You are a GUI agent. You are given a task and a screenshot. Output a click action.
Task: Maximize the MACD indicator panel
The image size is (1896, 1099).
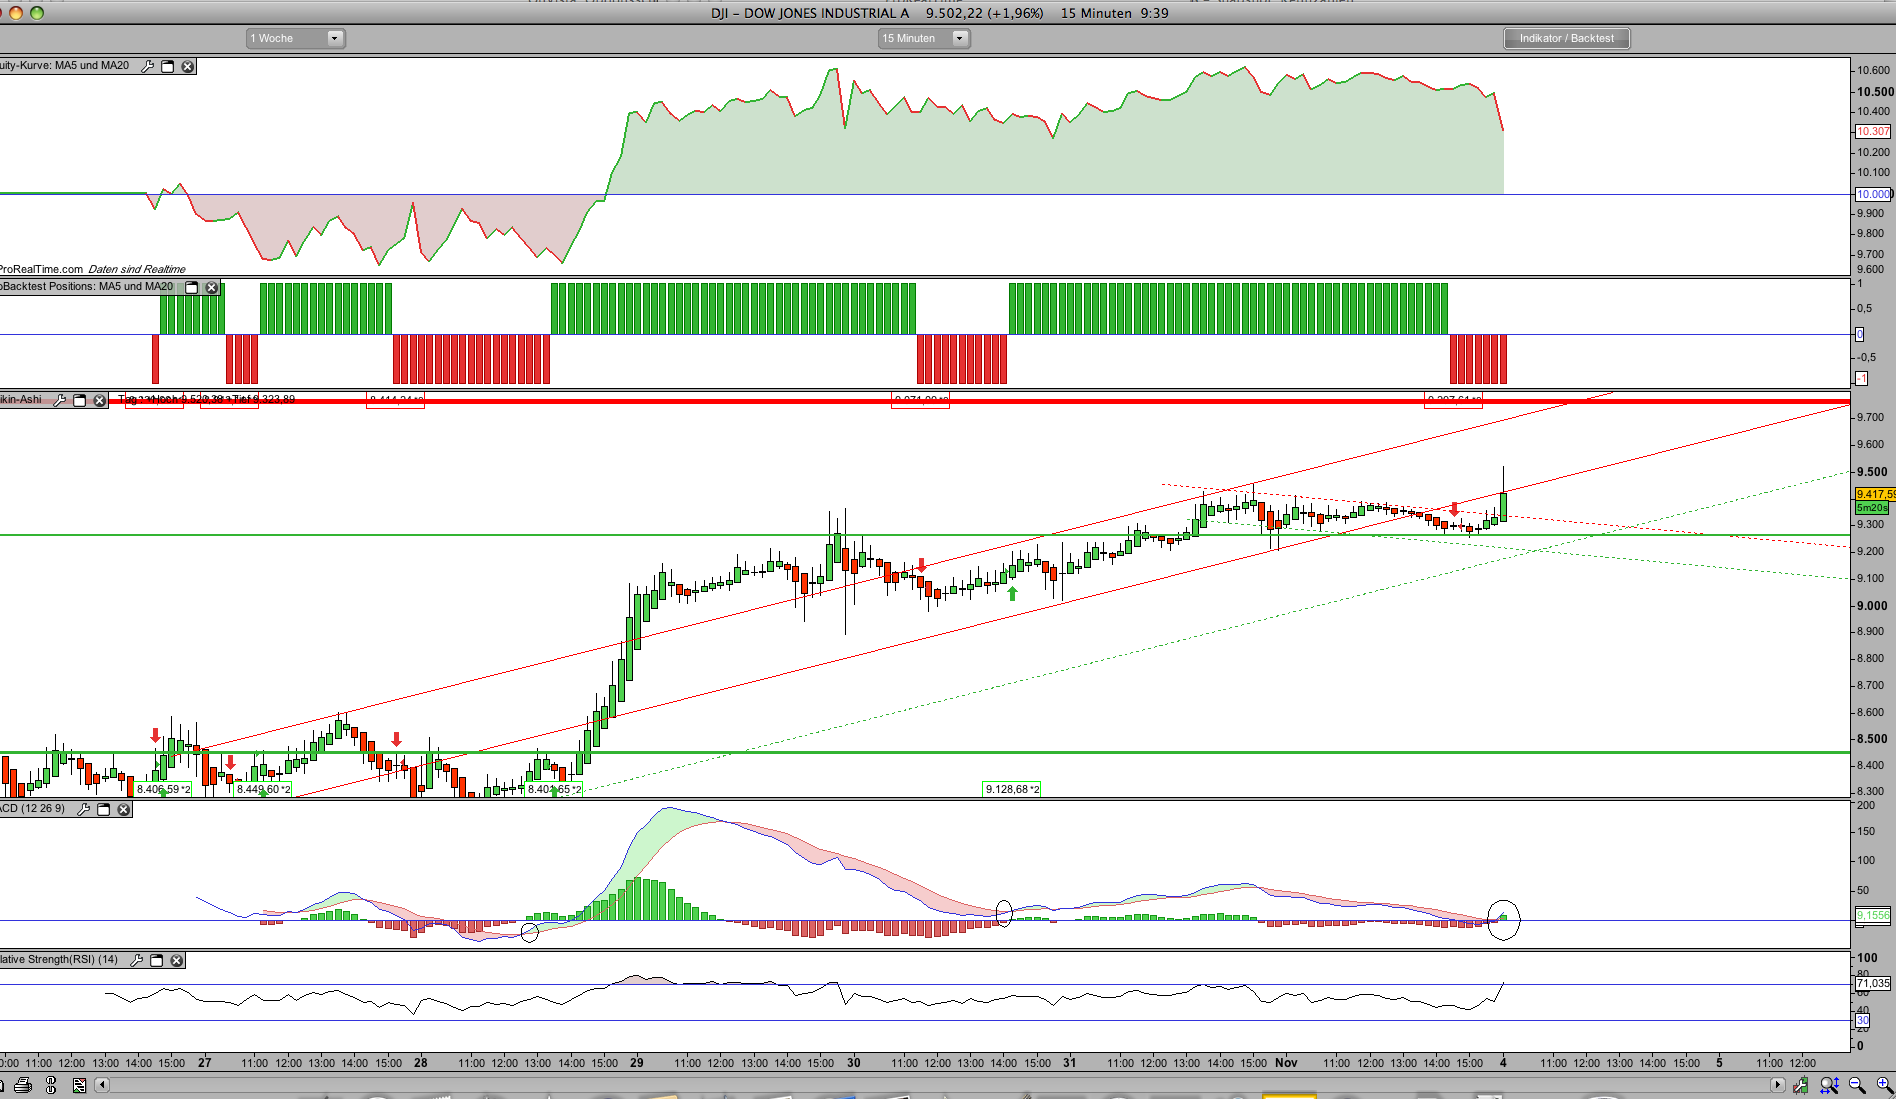click(104, 809)
